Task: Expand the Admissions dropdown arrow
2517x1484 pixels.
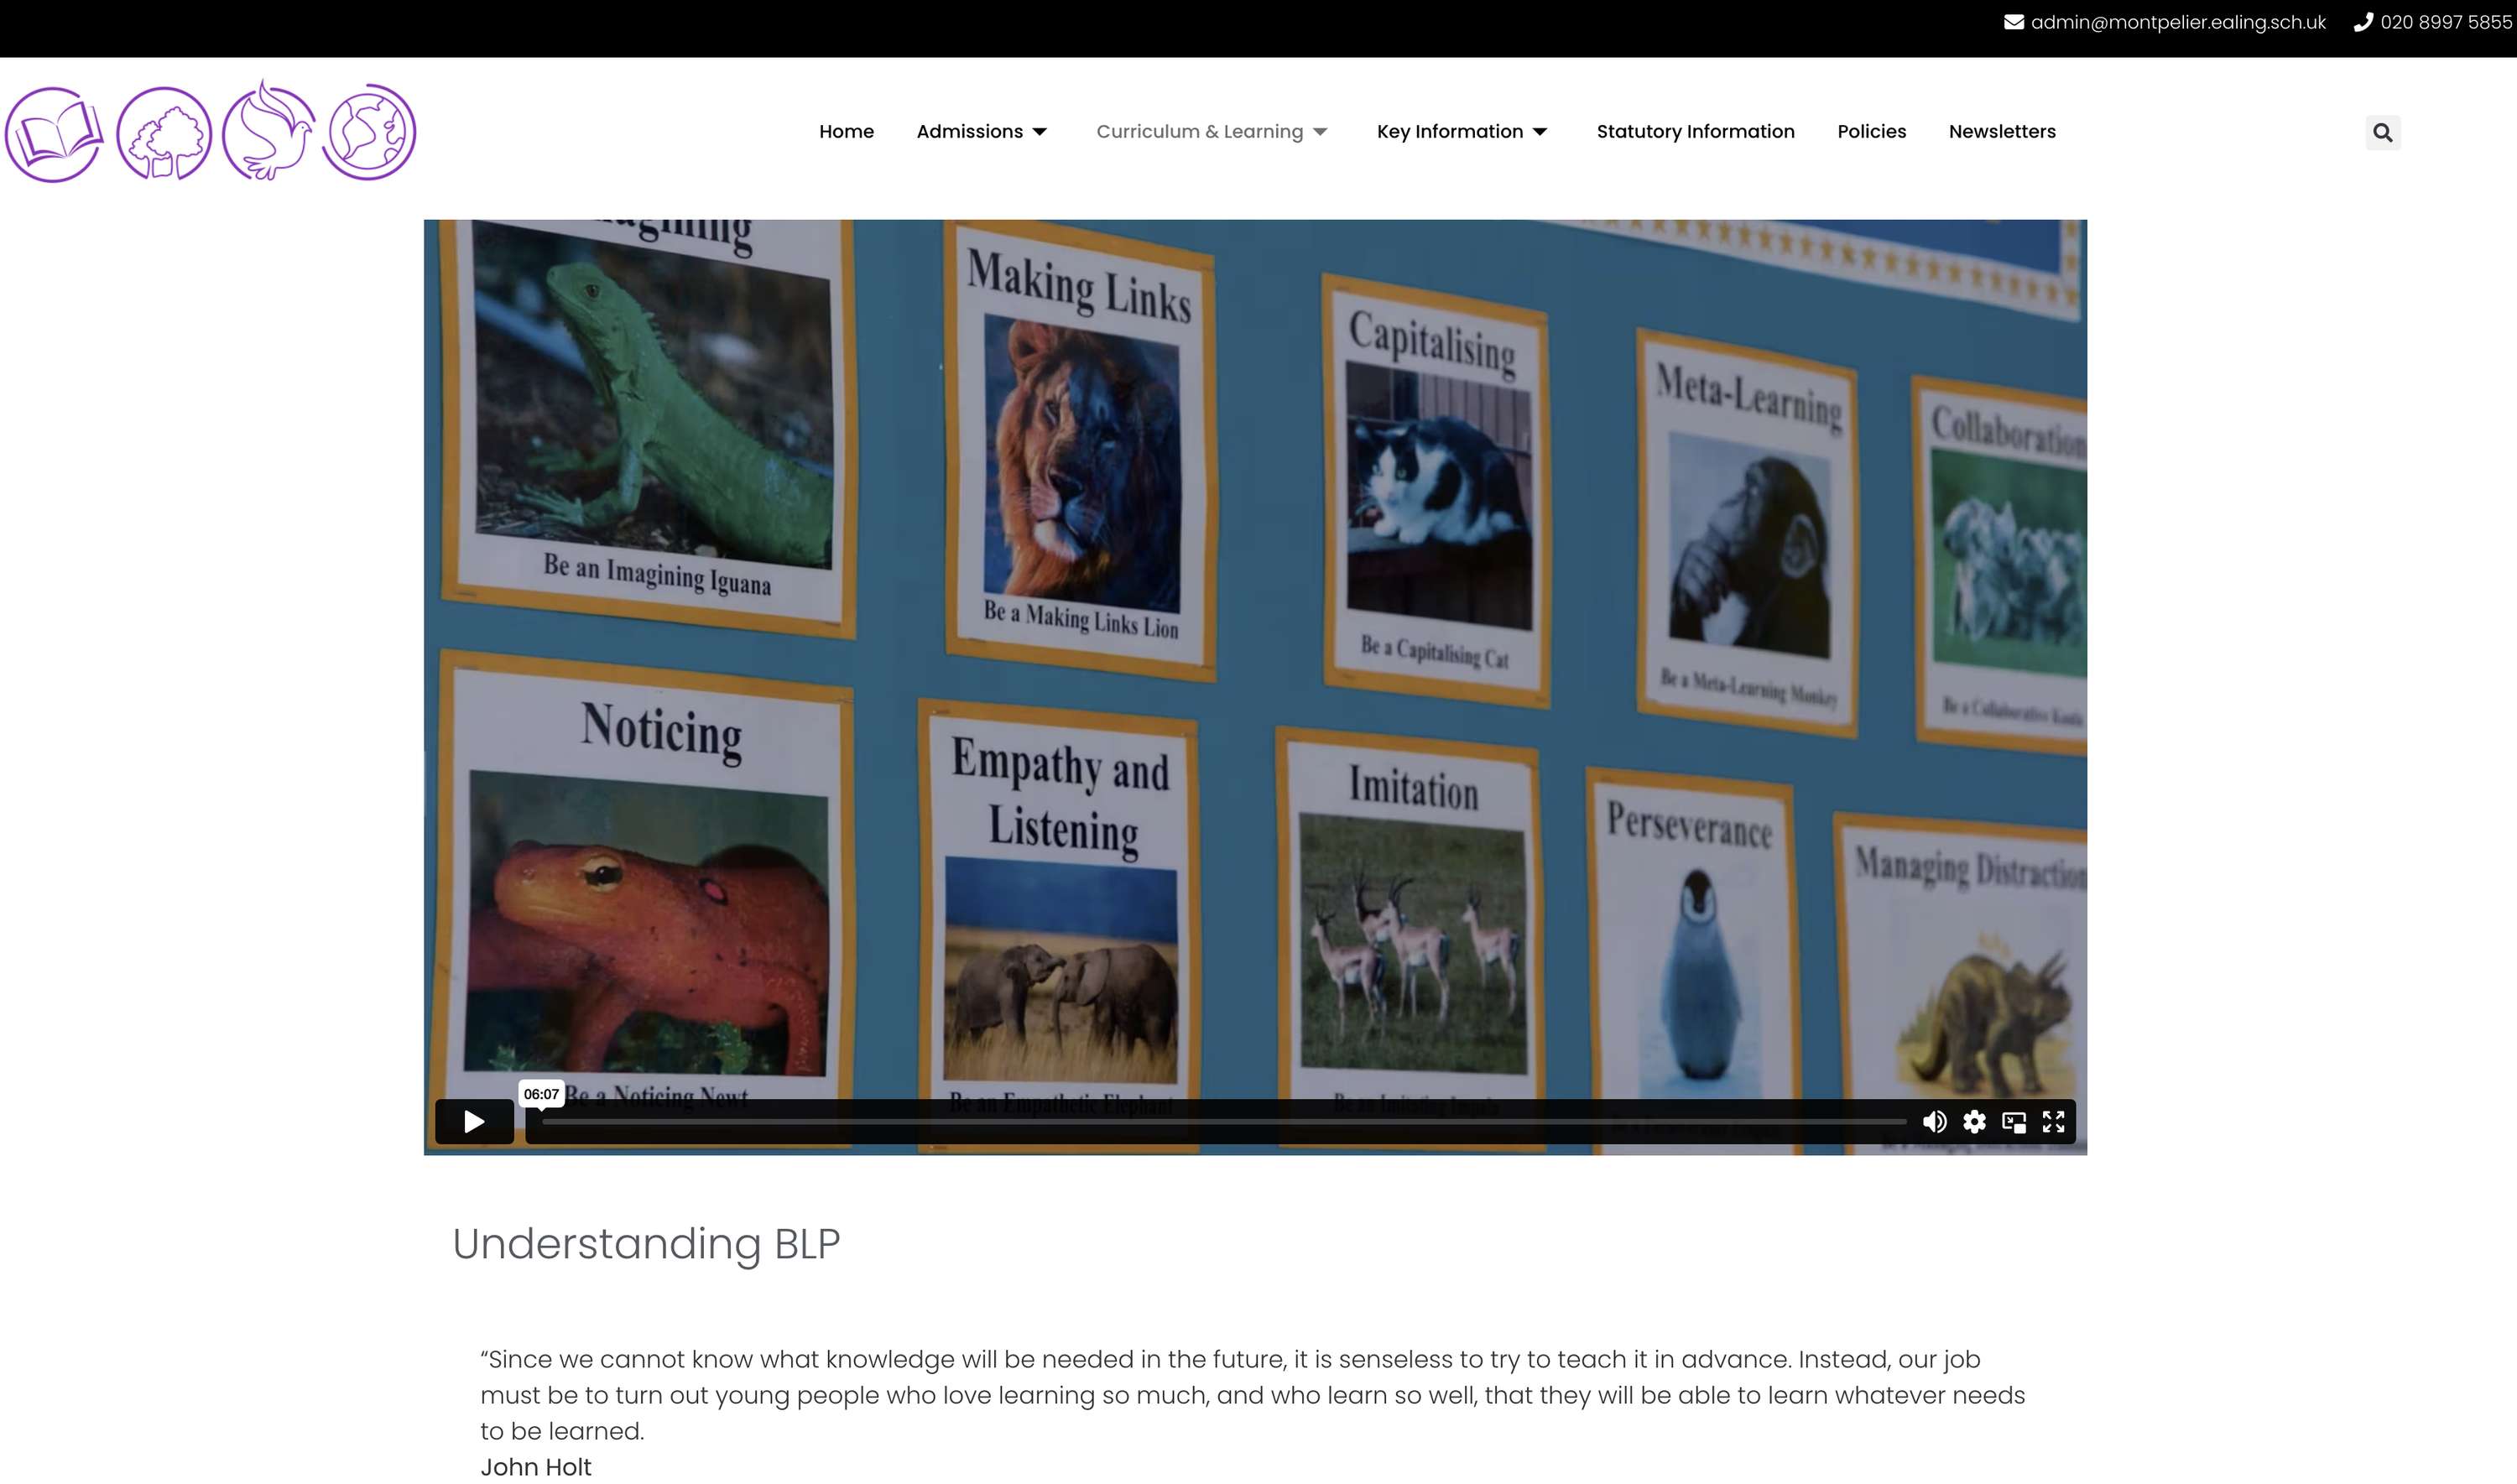Action: [x=1039, y=132]
